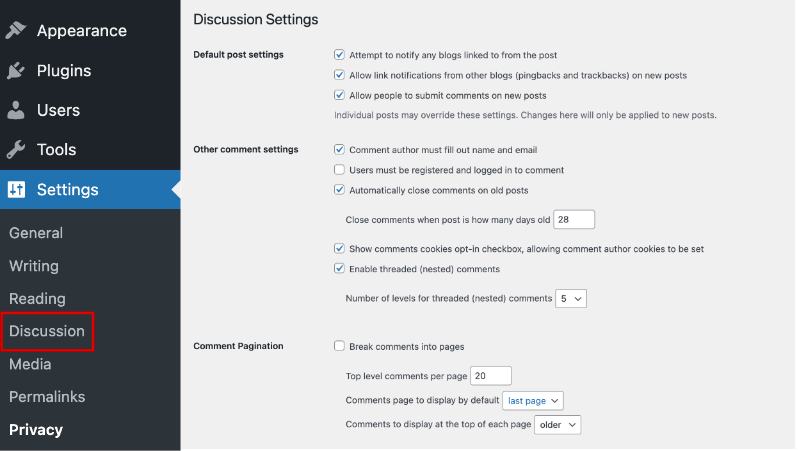Viewport: 798px width, 451px height.
Task: Open Discussion settings submenu item
Action: (46, 331)
